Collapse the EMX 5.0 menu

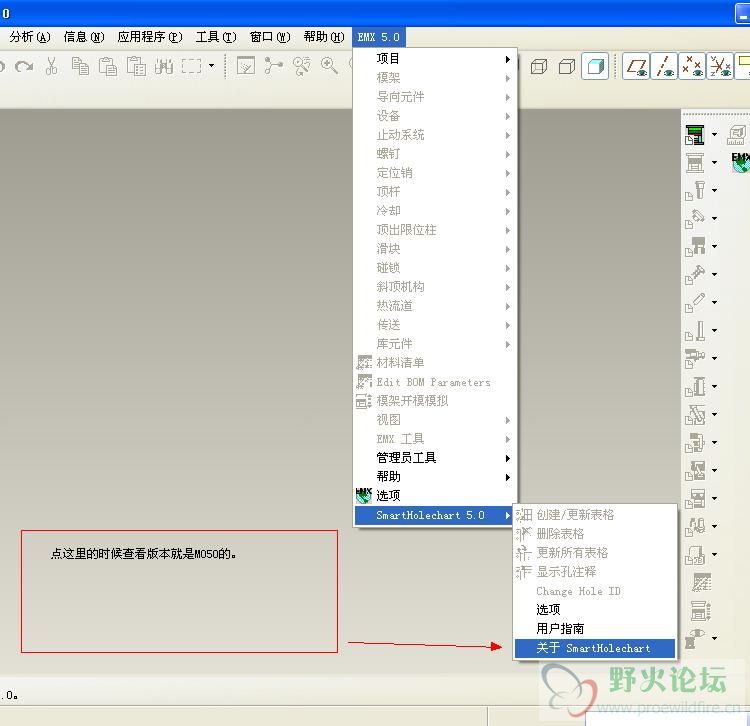click(x=378, y=37)
